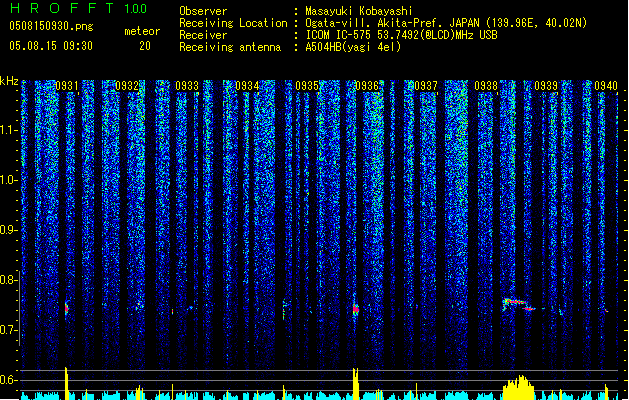Screen dimensions: 629x400
Task: Click the HROFFT title text
Action: (61, 8)
